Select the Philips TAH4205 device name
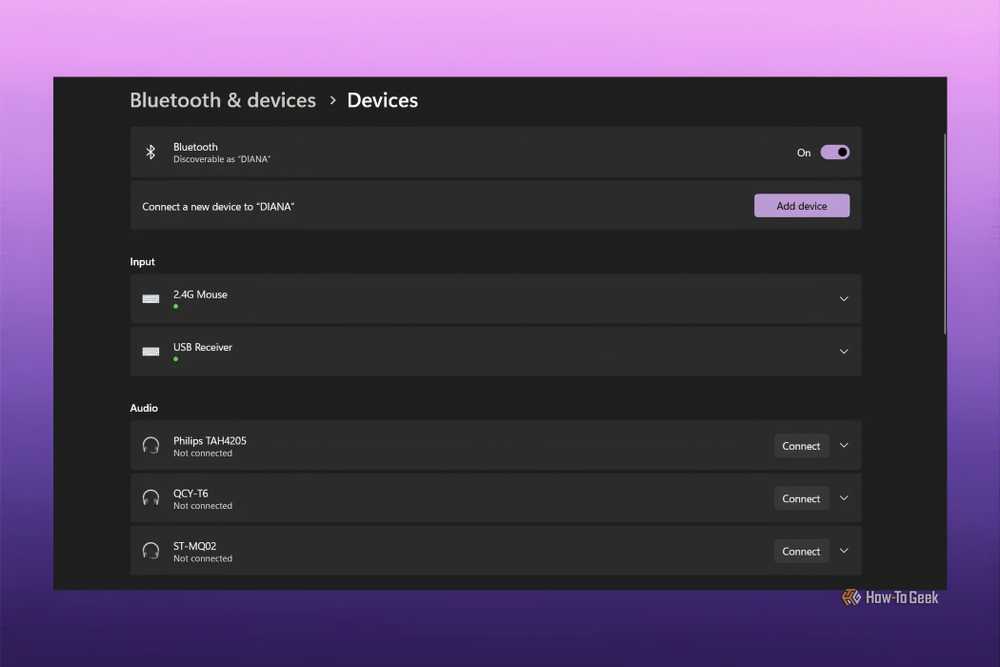 (210, 441)
